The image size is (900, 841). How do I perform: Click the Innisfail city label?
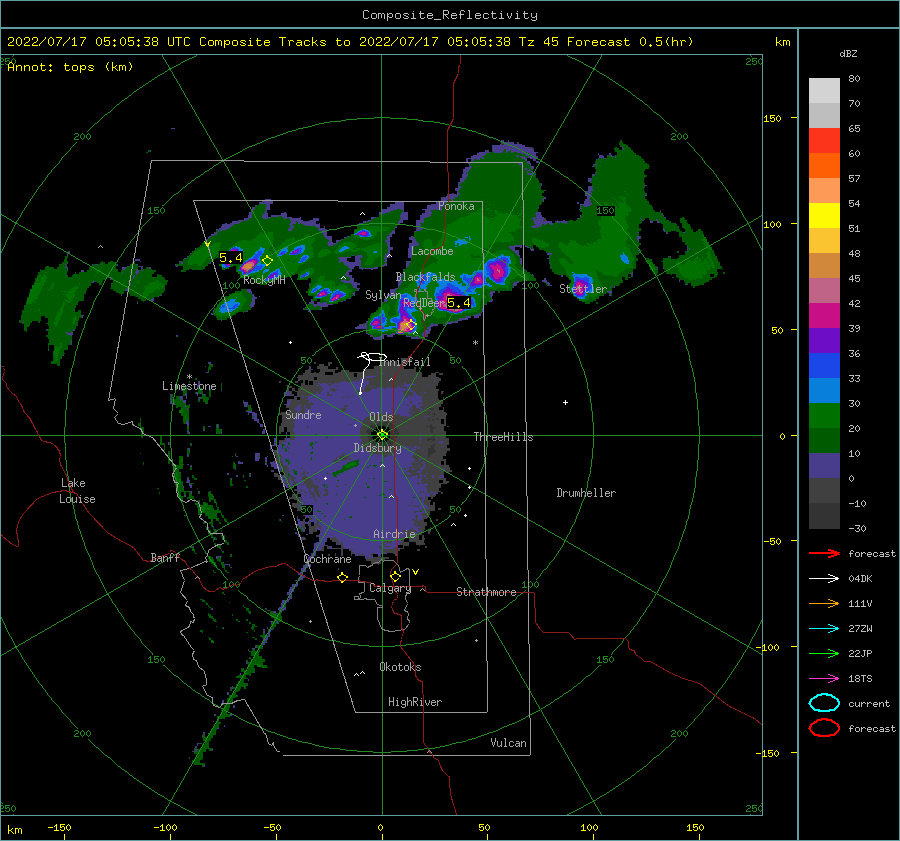tap(405, 362)
